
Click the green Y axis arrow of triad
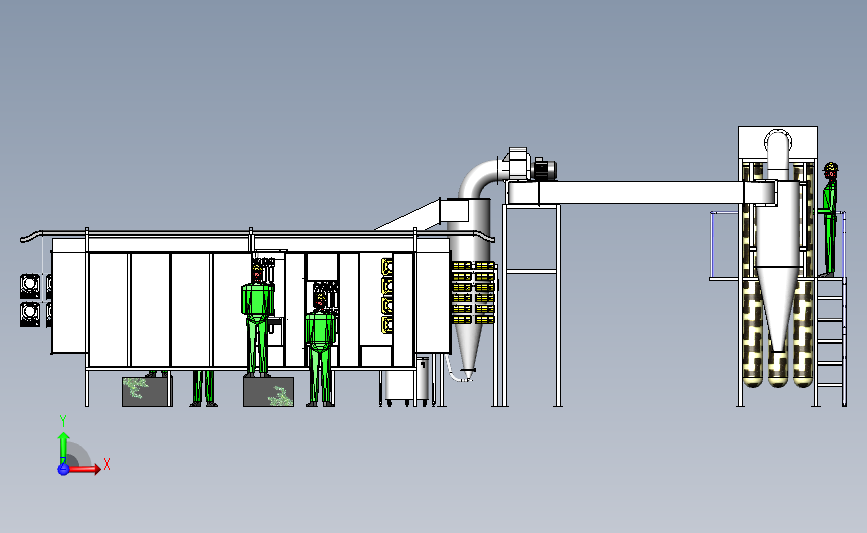tap(64, 448)
